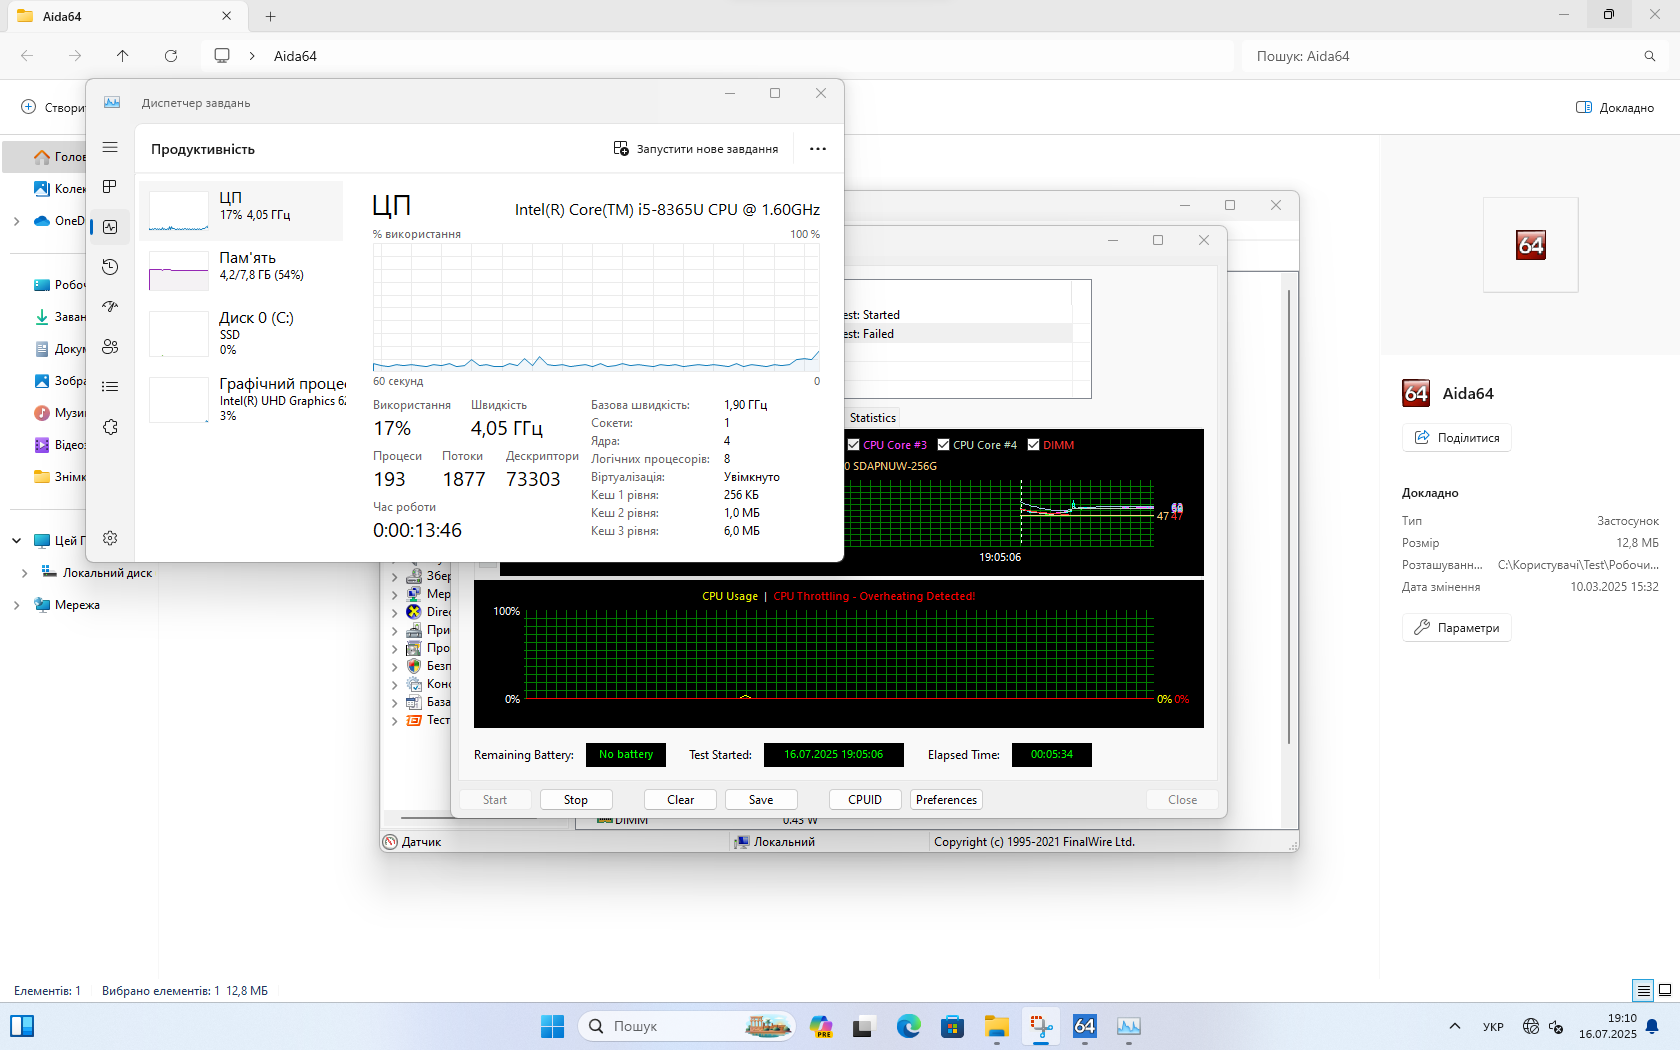1680x1050 pixels.
Task: Expand the Мережа tree node
Action: point(16,605)
